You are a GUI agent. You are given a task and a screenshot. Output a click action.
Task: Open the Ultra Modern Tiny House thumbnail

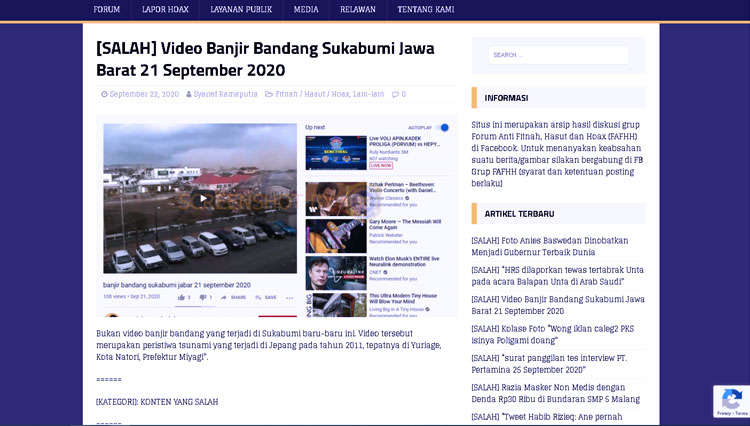coord(336,305)
